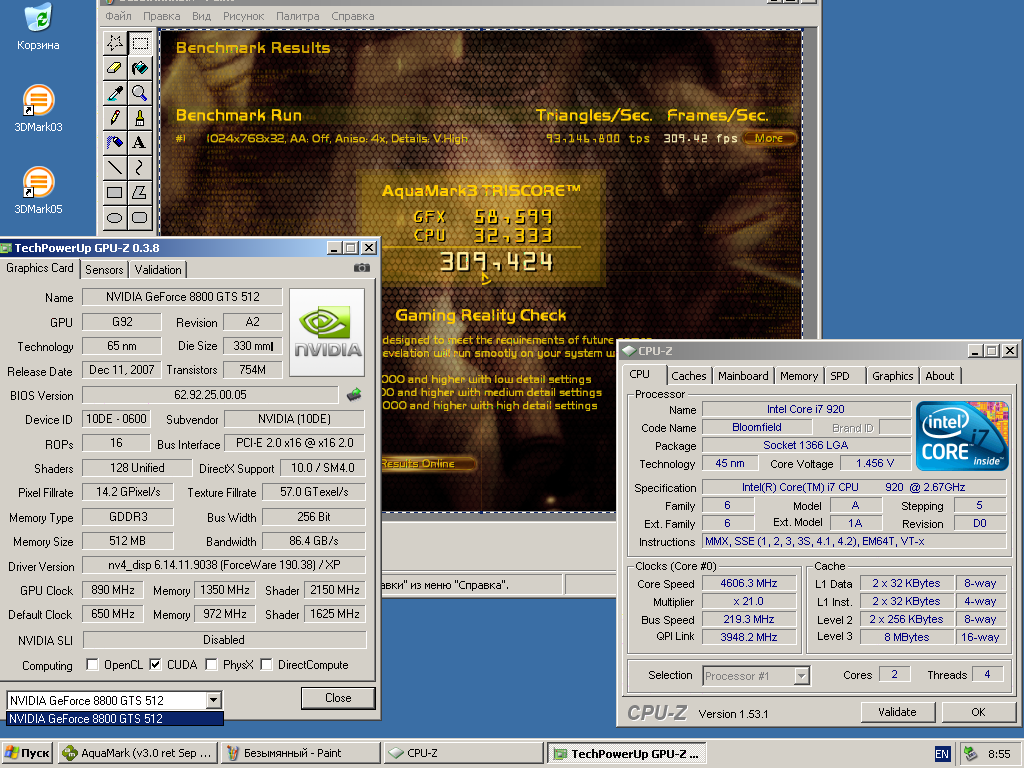Click the Intel Core i7 logo in CPU-Z
Screen dimensions: 1024x768
[x=962, y=436]
